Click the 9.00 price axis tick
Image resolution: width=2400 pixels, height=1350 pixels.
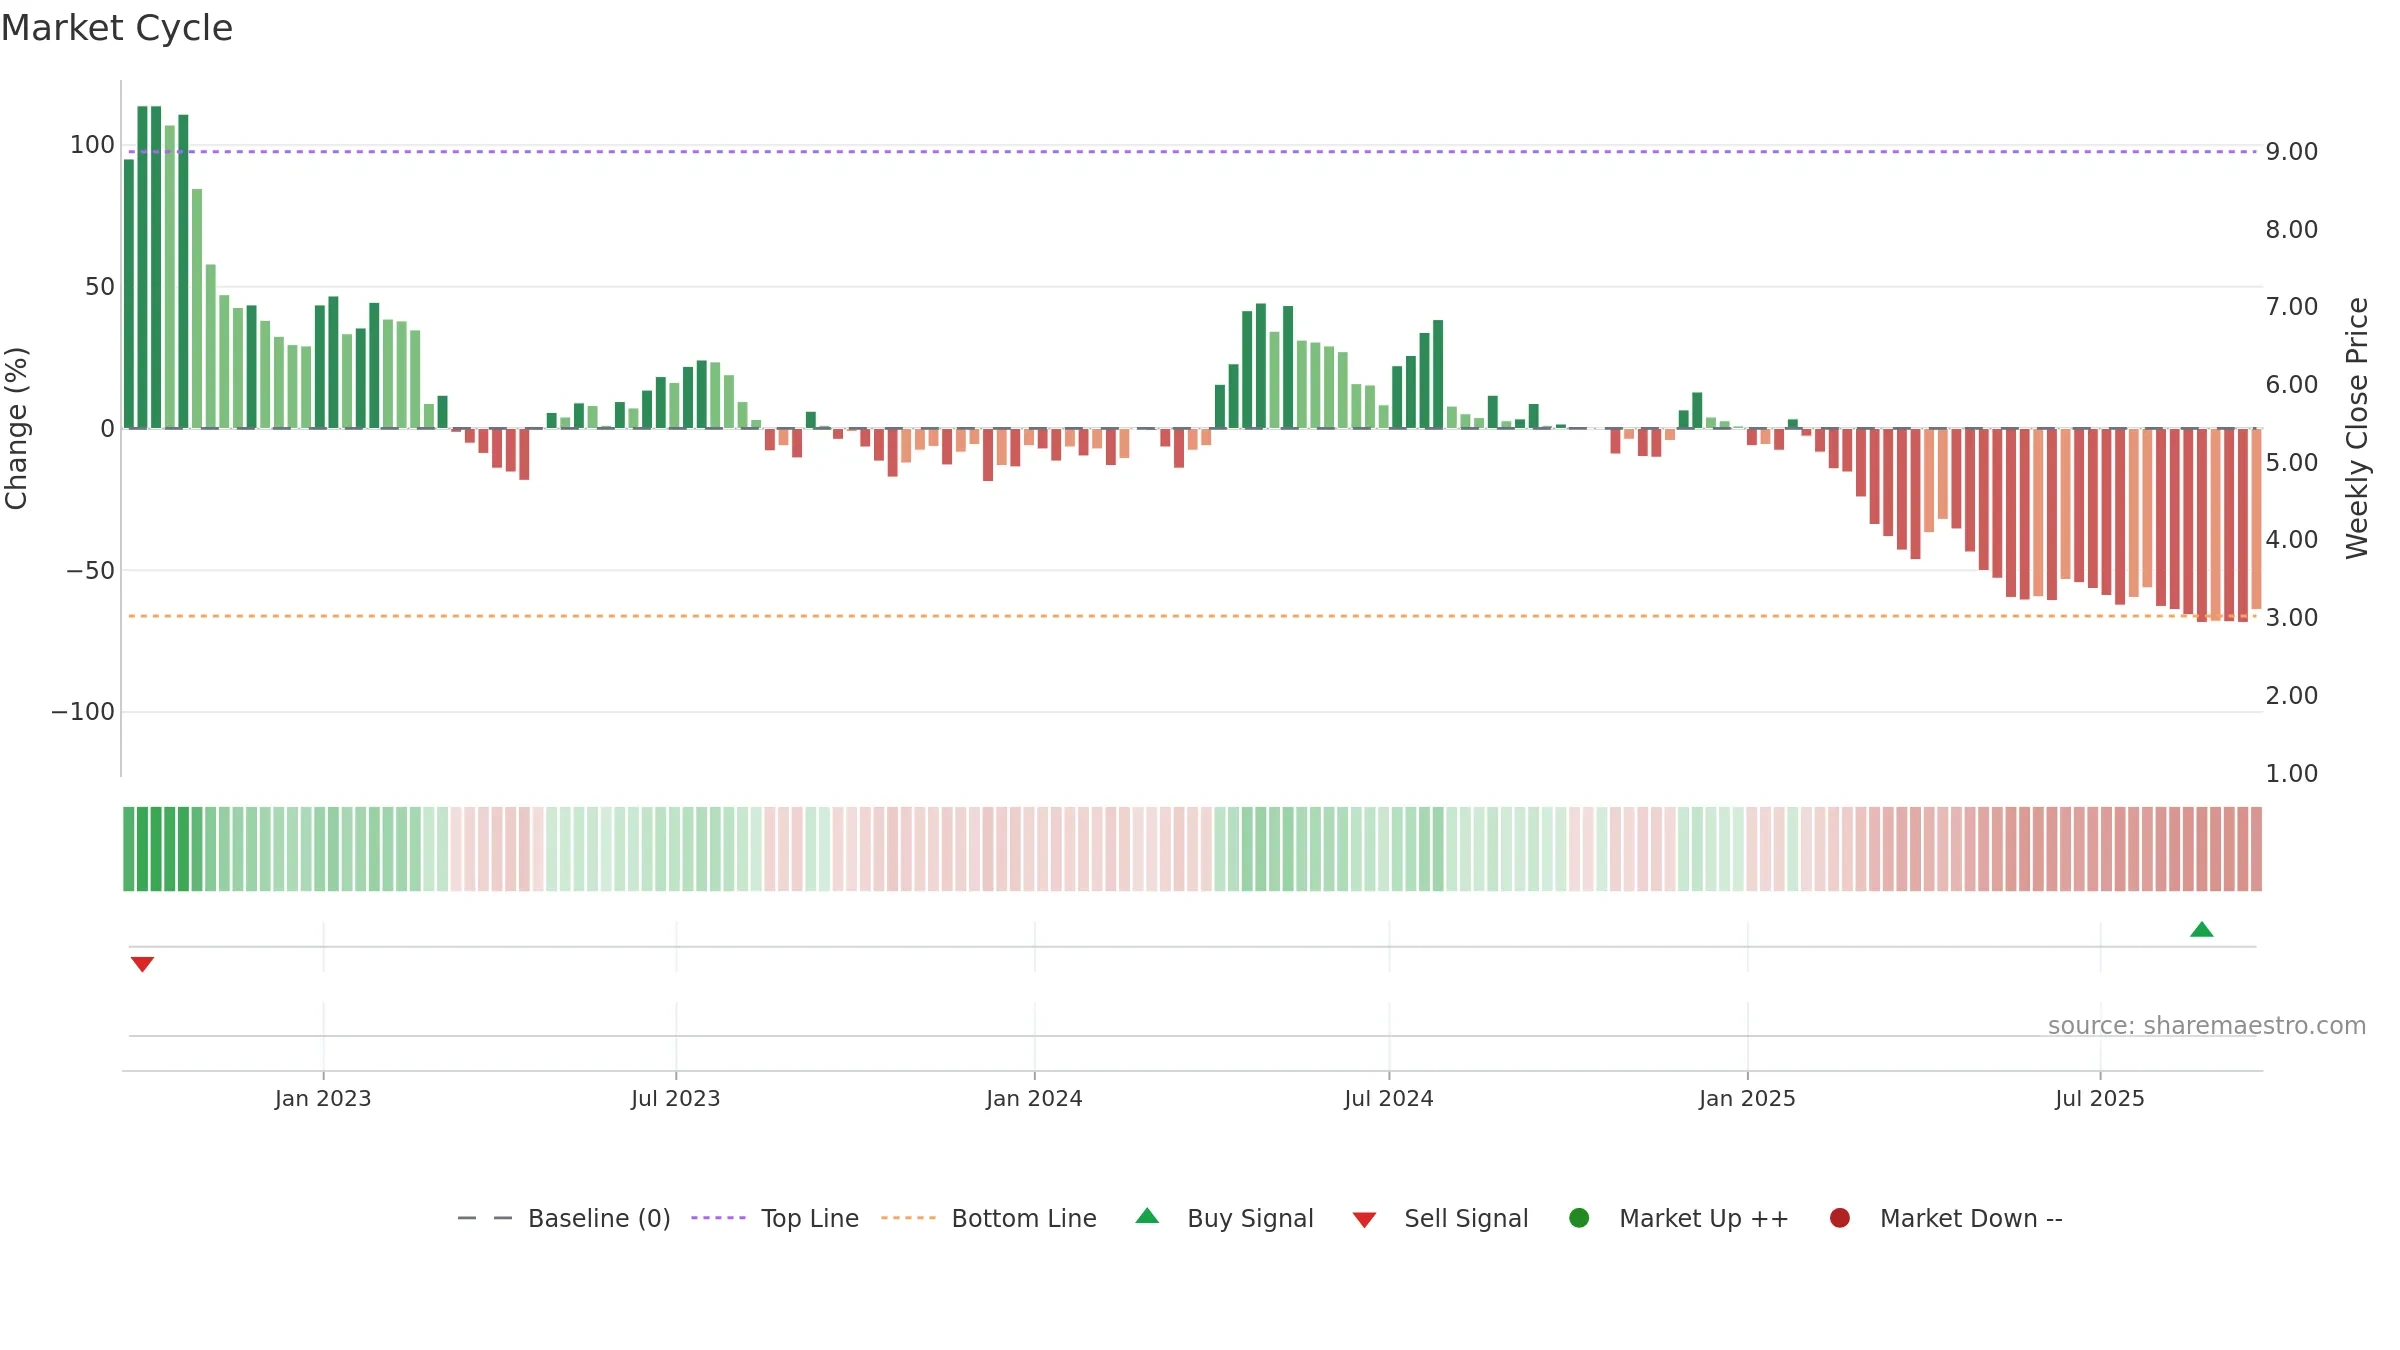[x=2291, y=152]
